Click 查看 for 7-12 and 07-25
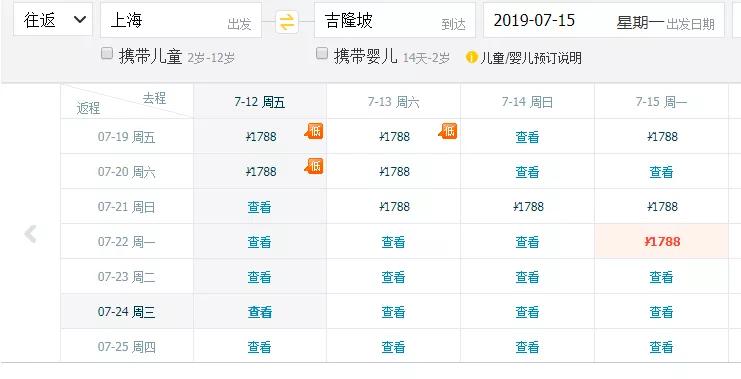 click(259, 347)
